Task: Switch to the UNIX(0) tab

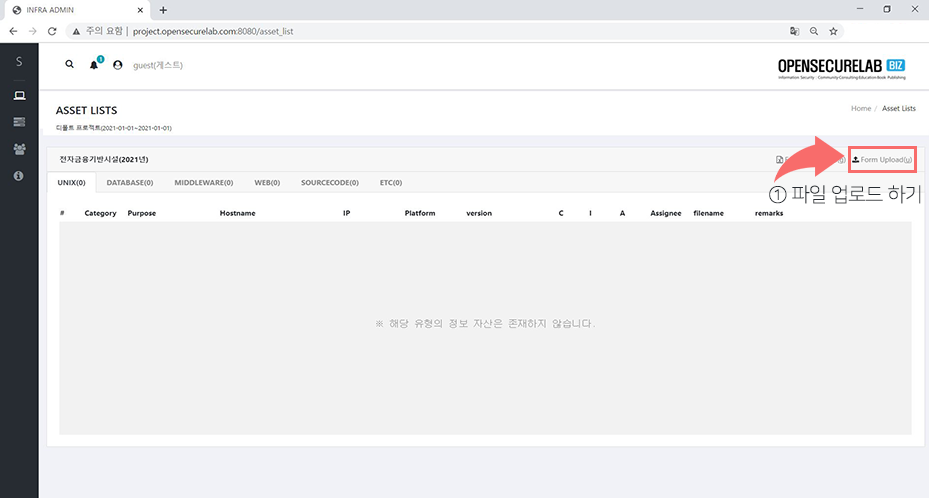Action: pyautogui.click(x=71, y=182)
